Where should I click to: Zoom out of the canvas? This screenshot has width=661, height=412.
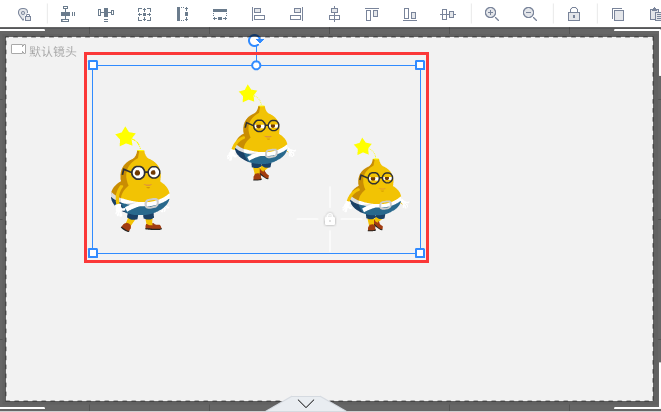click(x=530, y=14)
